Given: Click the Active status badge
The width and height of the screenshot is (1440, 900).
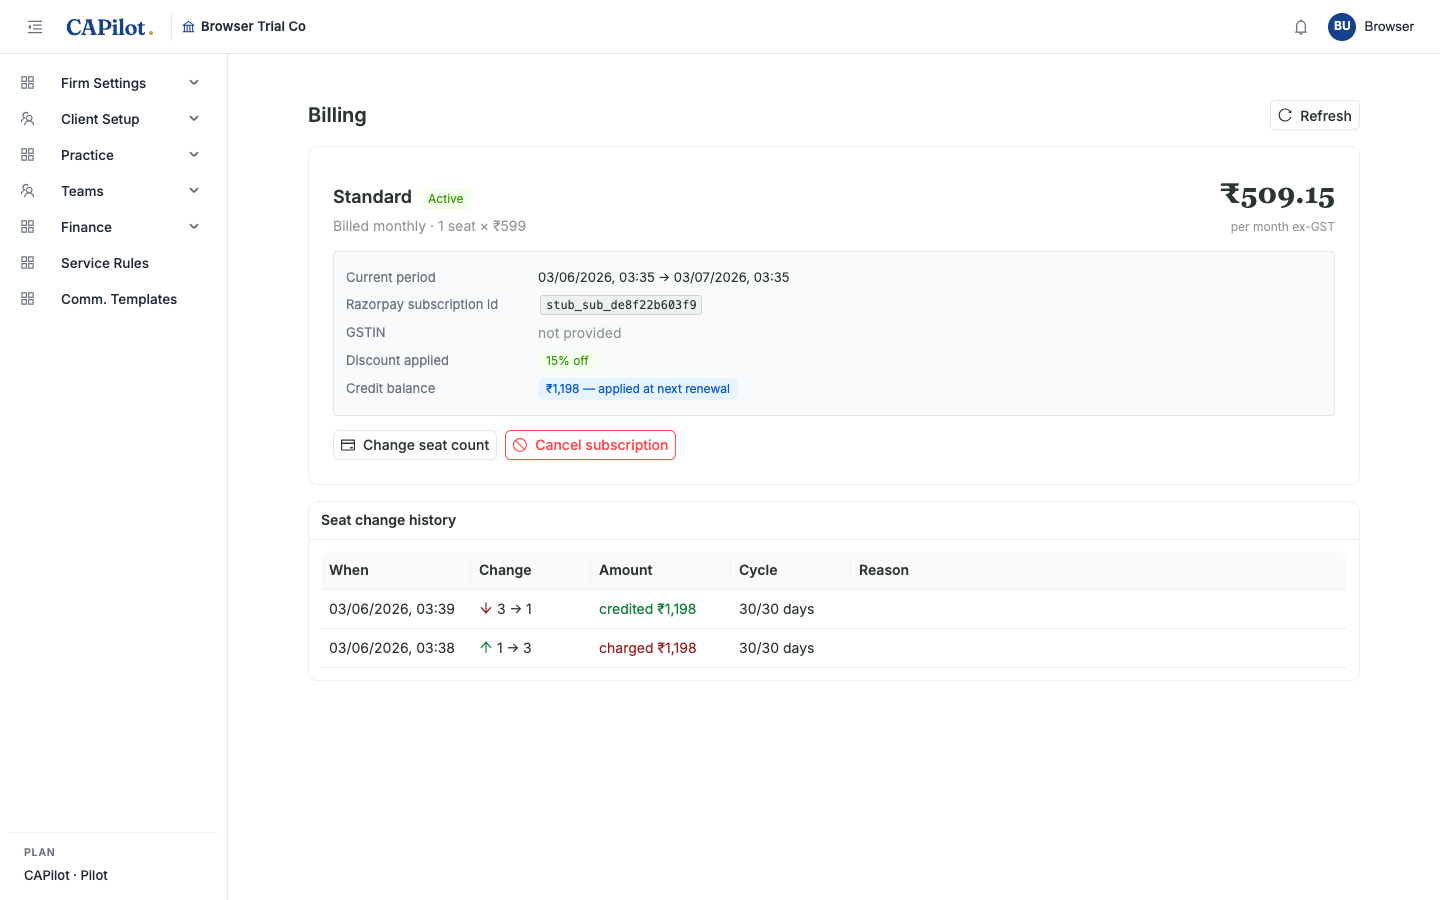Looking at the screenshot, I should coord(445,198).
